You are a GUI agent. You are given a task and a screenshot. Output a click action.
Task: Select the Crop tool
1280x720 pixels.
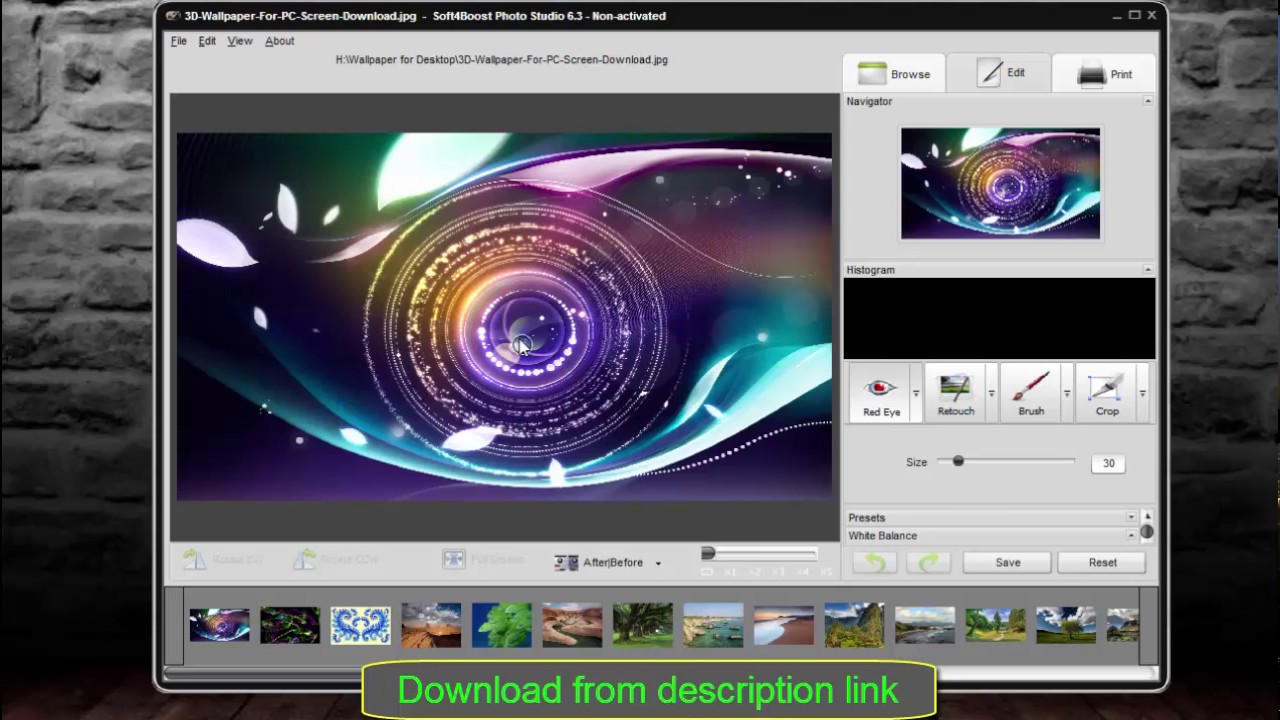coord(1106,392)
